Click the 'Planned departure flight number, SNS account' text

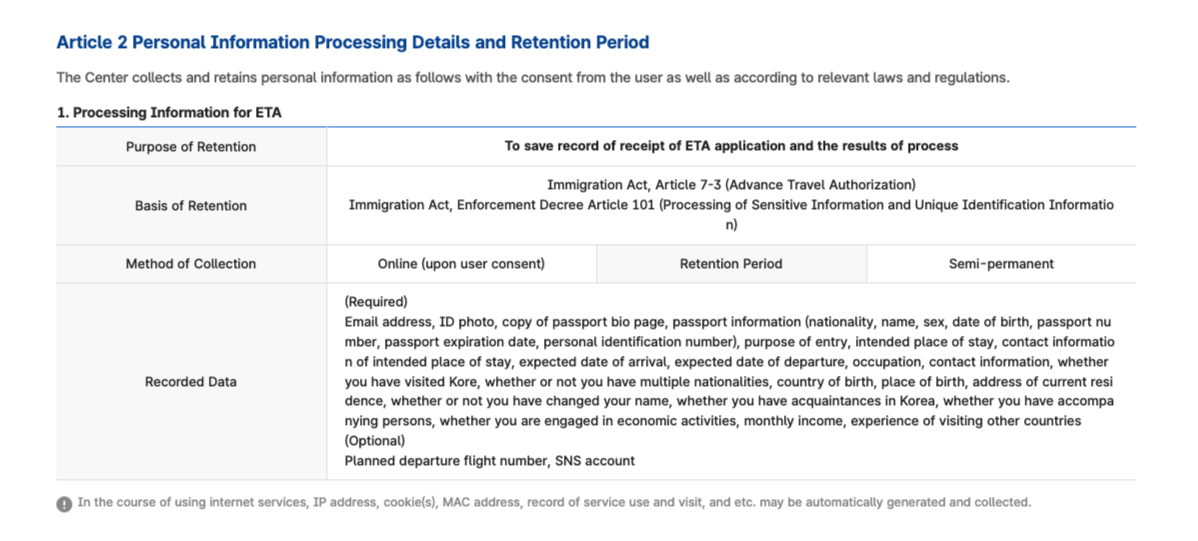click(490, 461)
